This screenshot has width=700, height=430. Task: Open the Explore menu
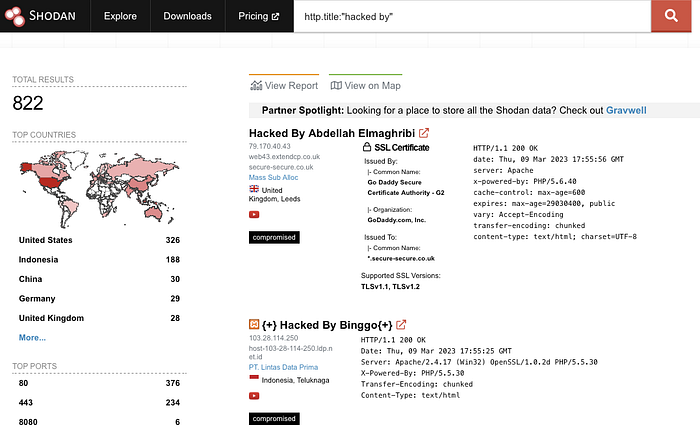coord(120,16)
